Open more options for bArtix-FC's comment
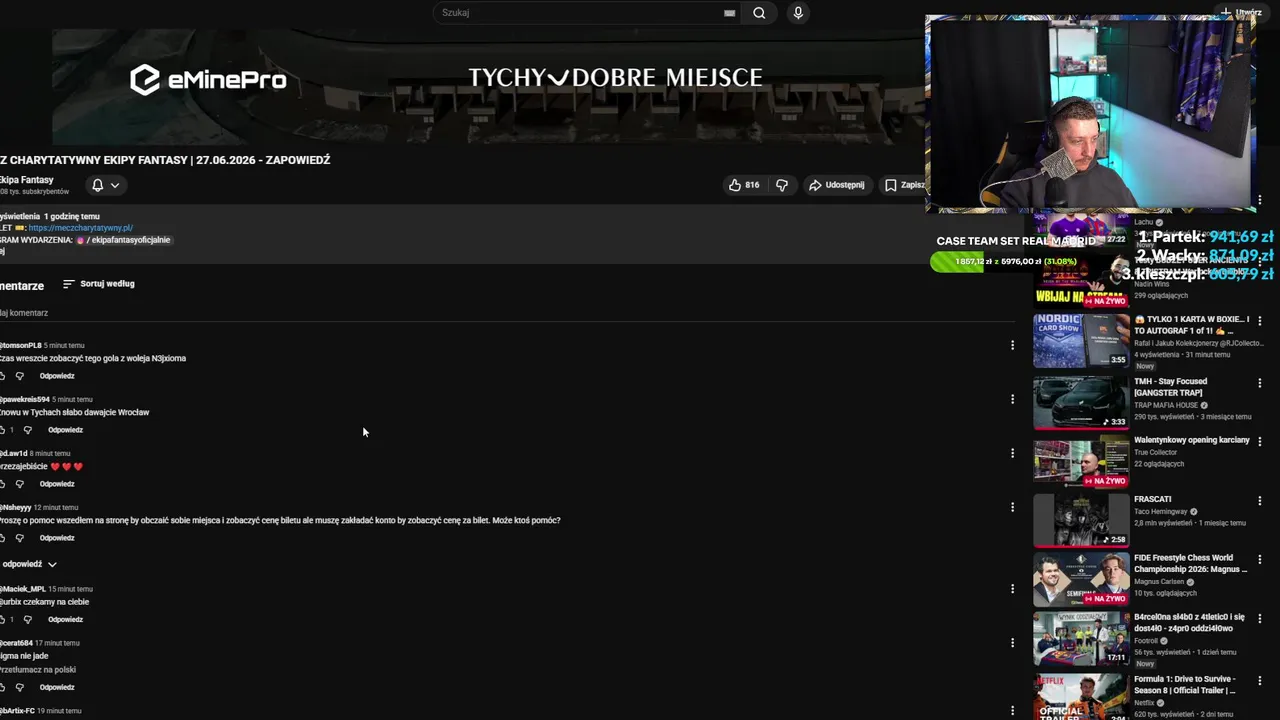 coord(1012,711)
